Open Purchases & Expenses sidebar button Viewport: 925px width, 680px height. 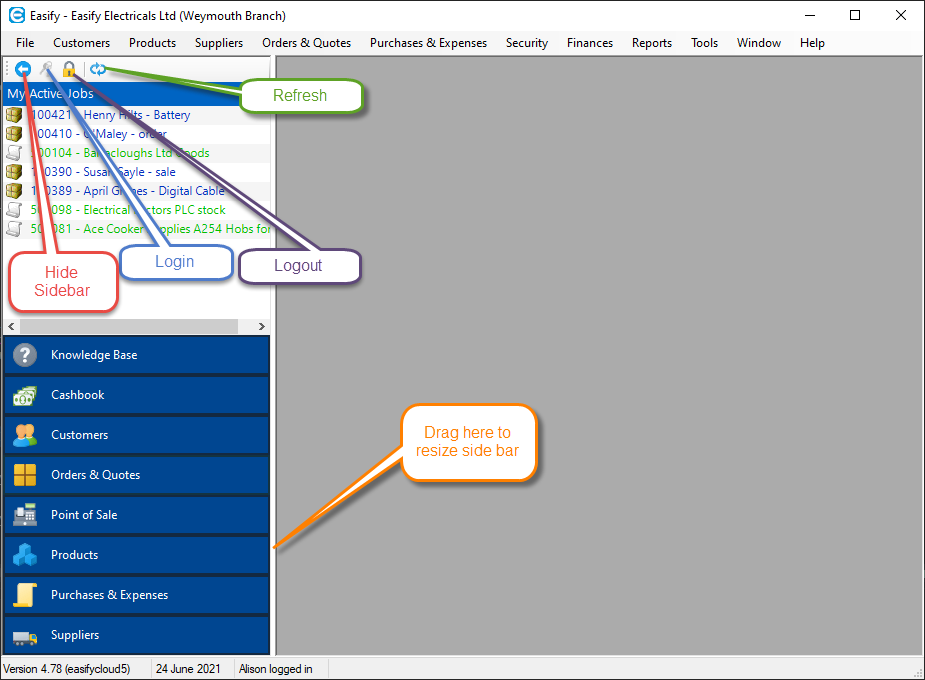pyautogui.click(x=137, y=595)
